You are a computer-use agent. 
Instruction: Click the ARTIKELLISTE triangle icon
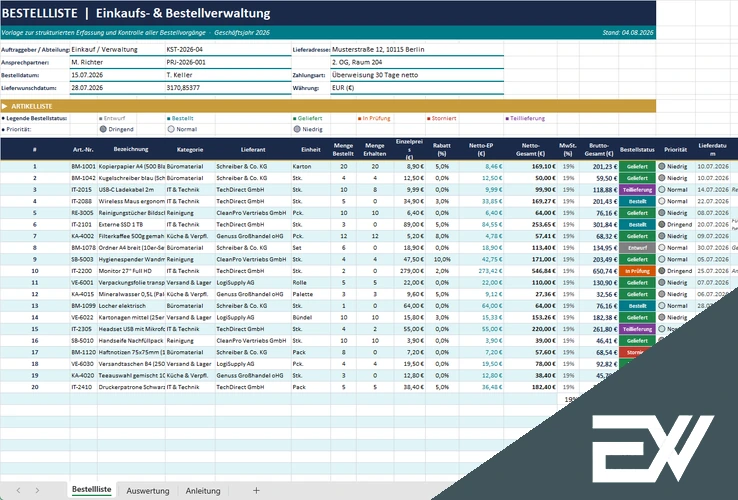tap(5, 106)
